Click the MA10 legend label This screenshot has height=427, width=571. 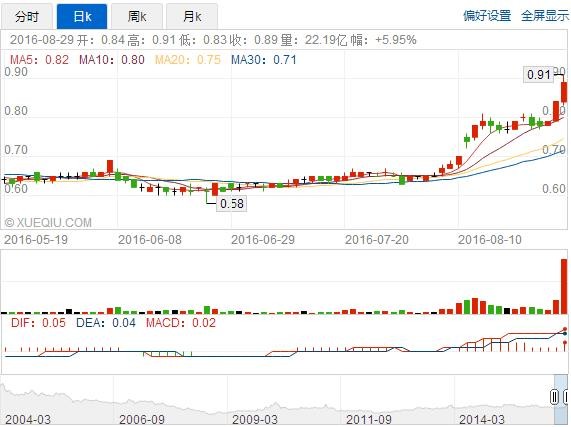coord(112,60)
